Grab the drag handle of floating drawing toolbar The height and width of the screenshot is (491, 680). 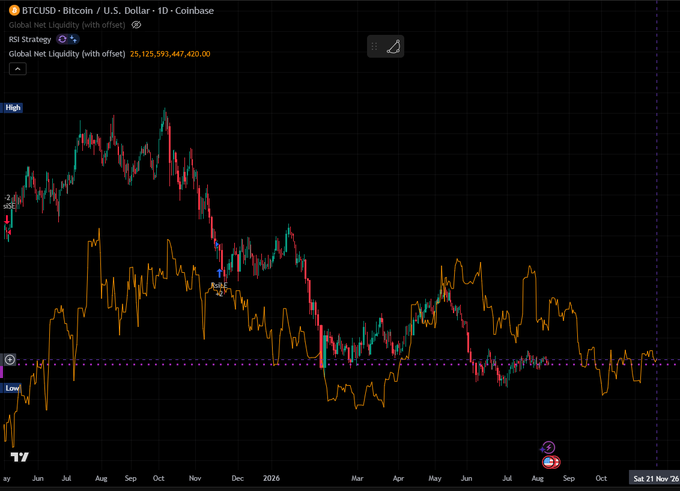(374, 46)
